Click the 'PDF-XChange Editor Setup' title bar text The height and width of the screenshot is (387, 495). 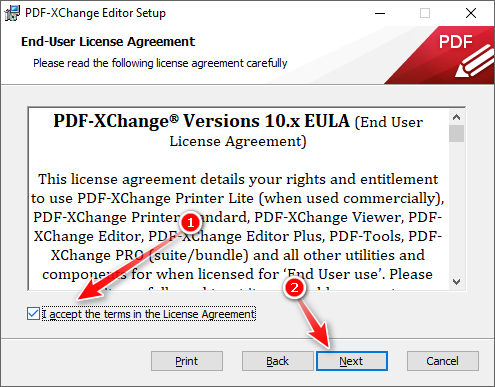[x=96, y=13]
